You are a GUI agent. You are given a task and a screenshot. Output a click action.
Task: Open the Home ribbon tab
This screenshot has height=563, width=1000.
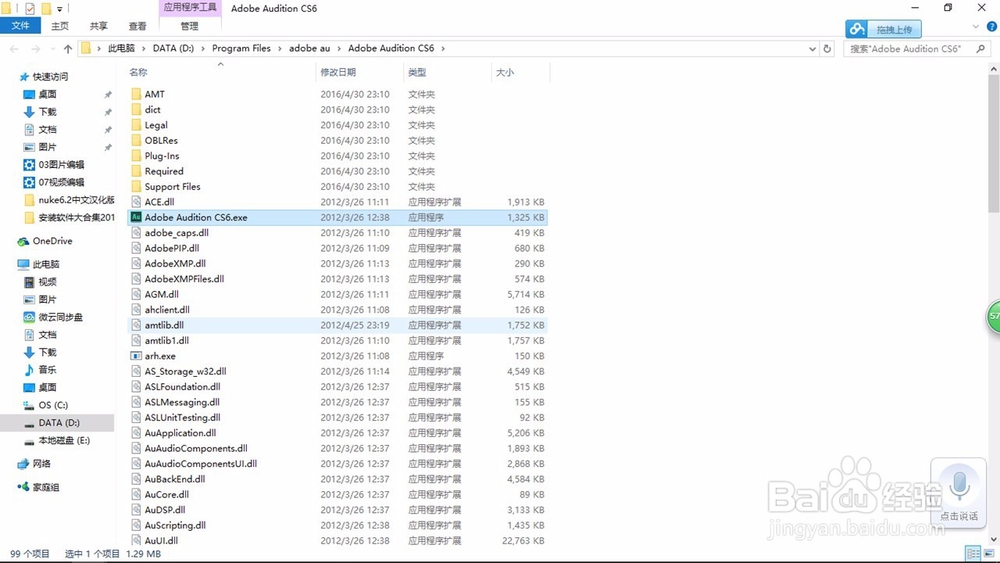coord(60,26)
